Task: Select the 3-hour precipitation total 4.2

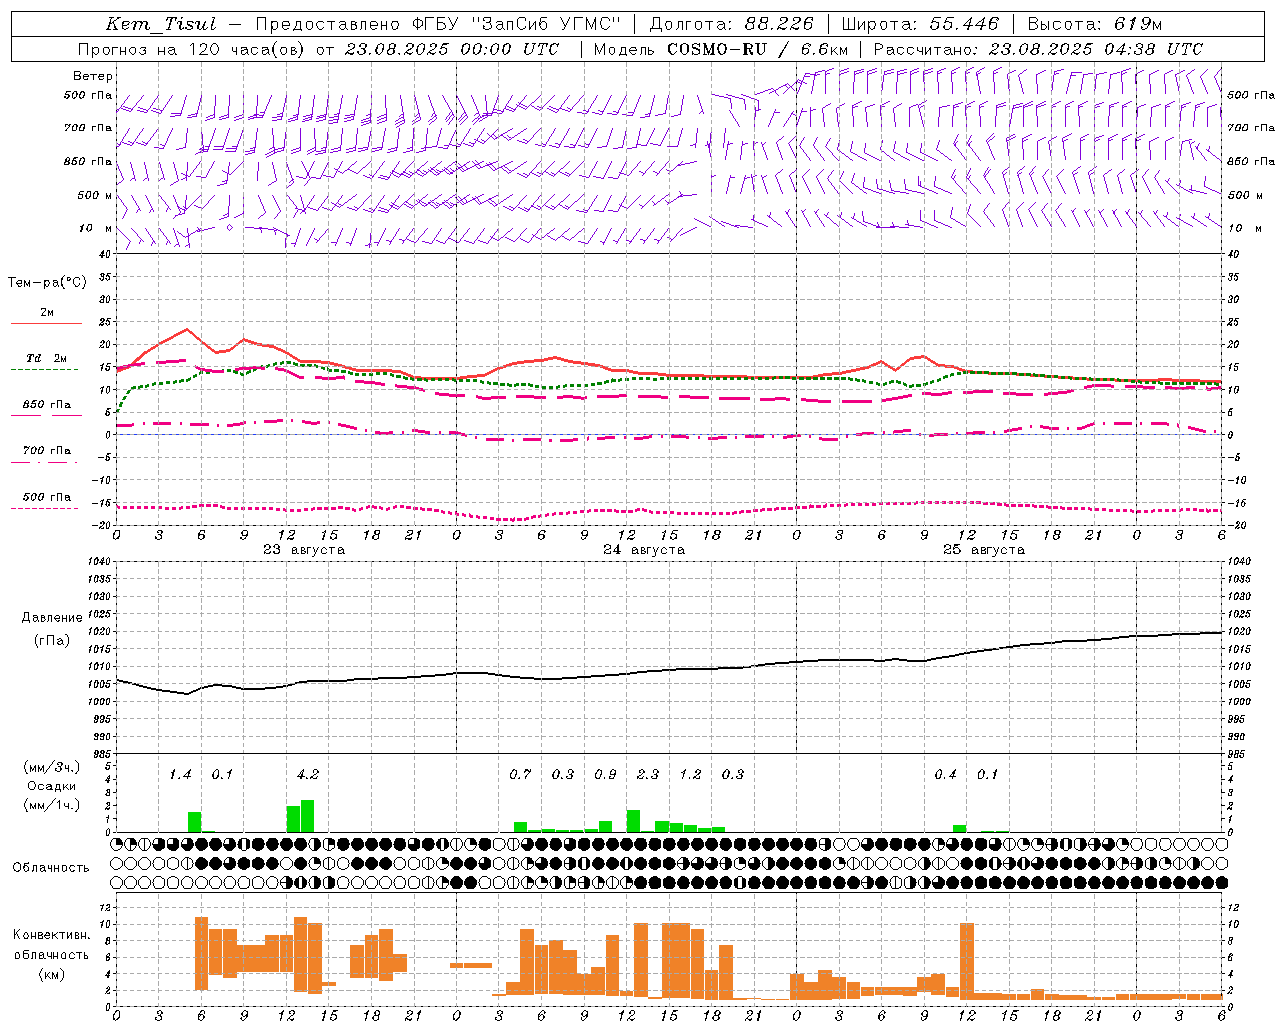Action: [308, 775]
